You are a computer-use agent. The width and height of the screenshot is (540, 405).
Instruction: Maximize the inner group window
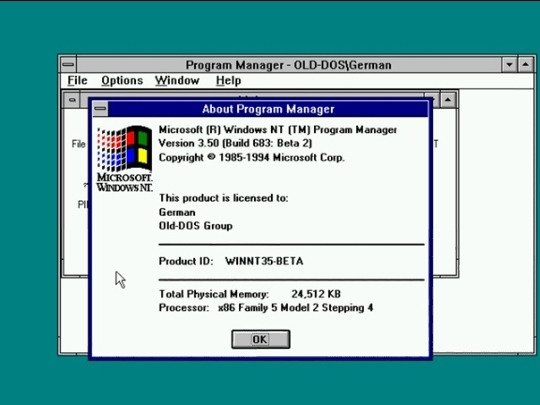[448, 100]
